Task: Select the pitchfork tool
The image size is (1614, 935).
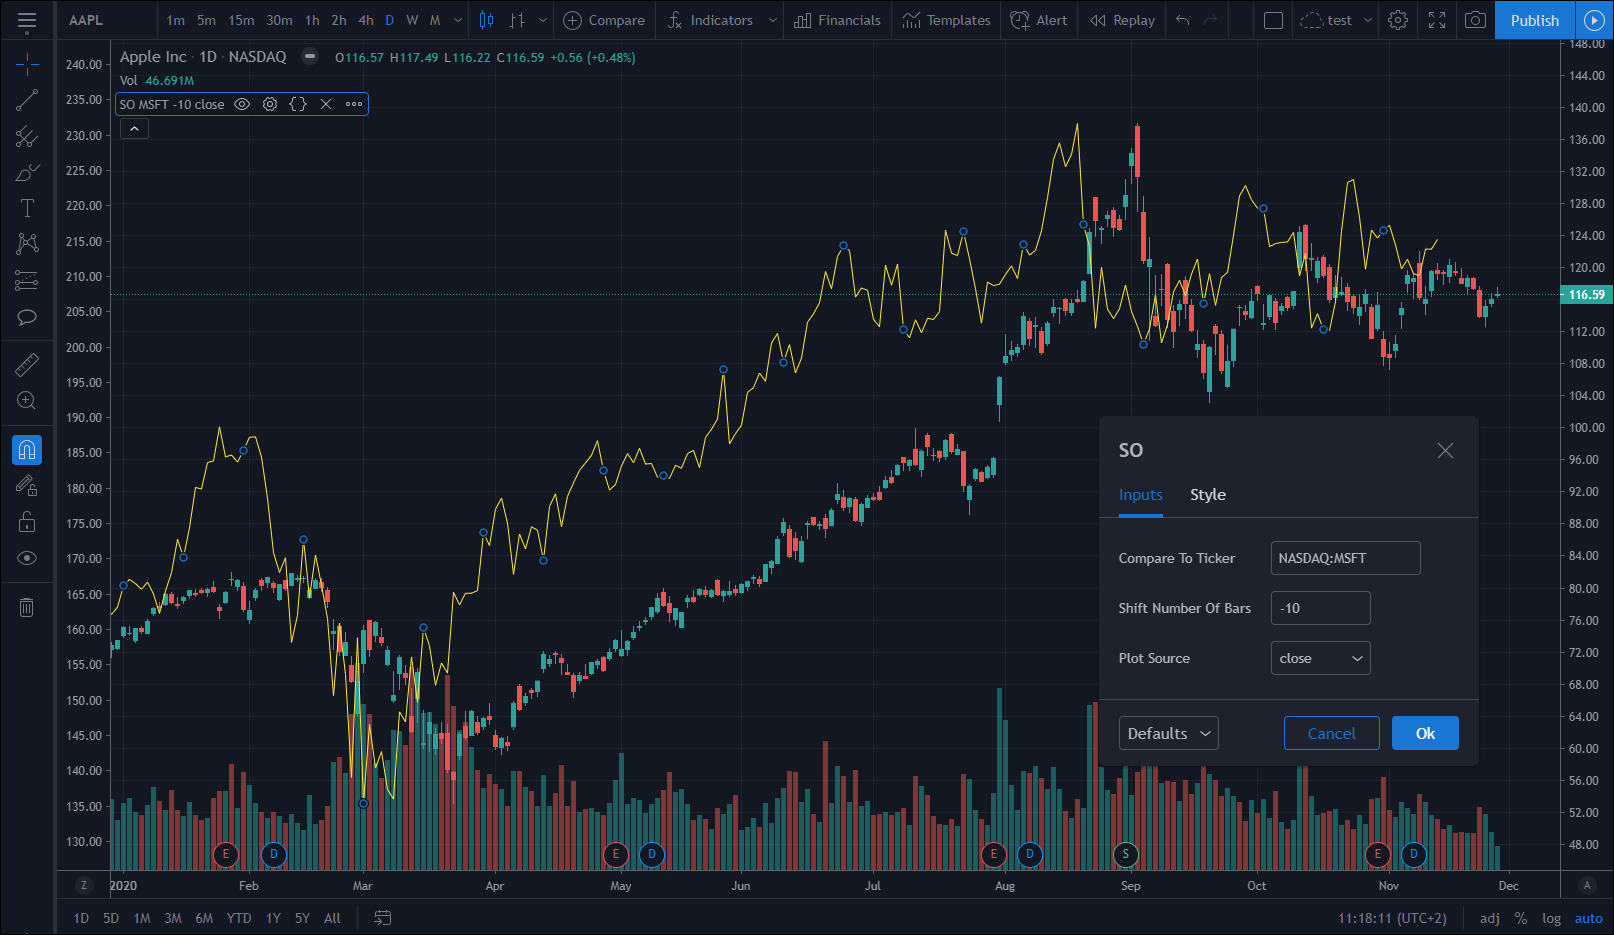Action: click(x=27, y=137)
